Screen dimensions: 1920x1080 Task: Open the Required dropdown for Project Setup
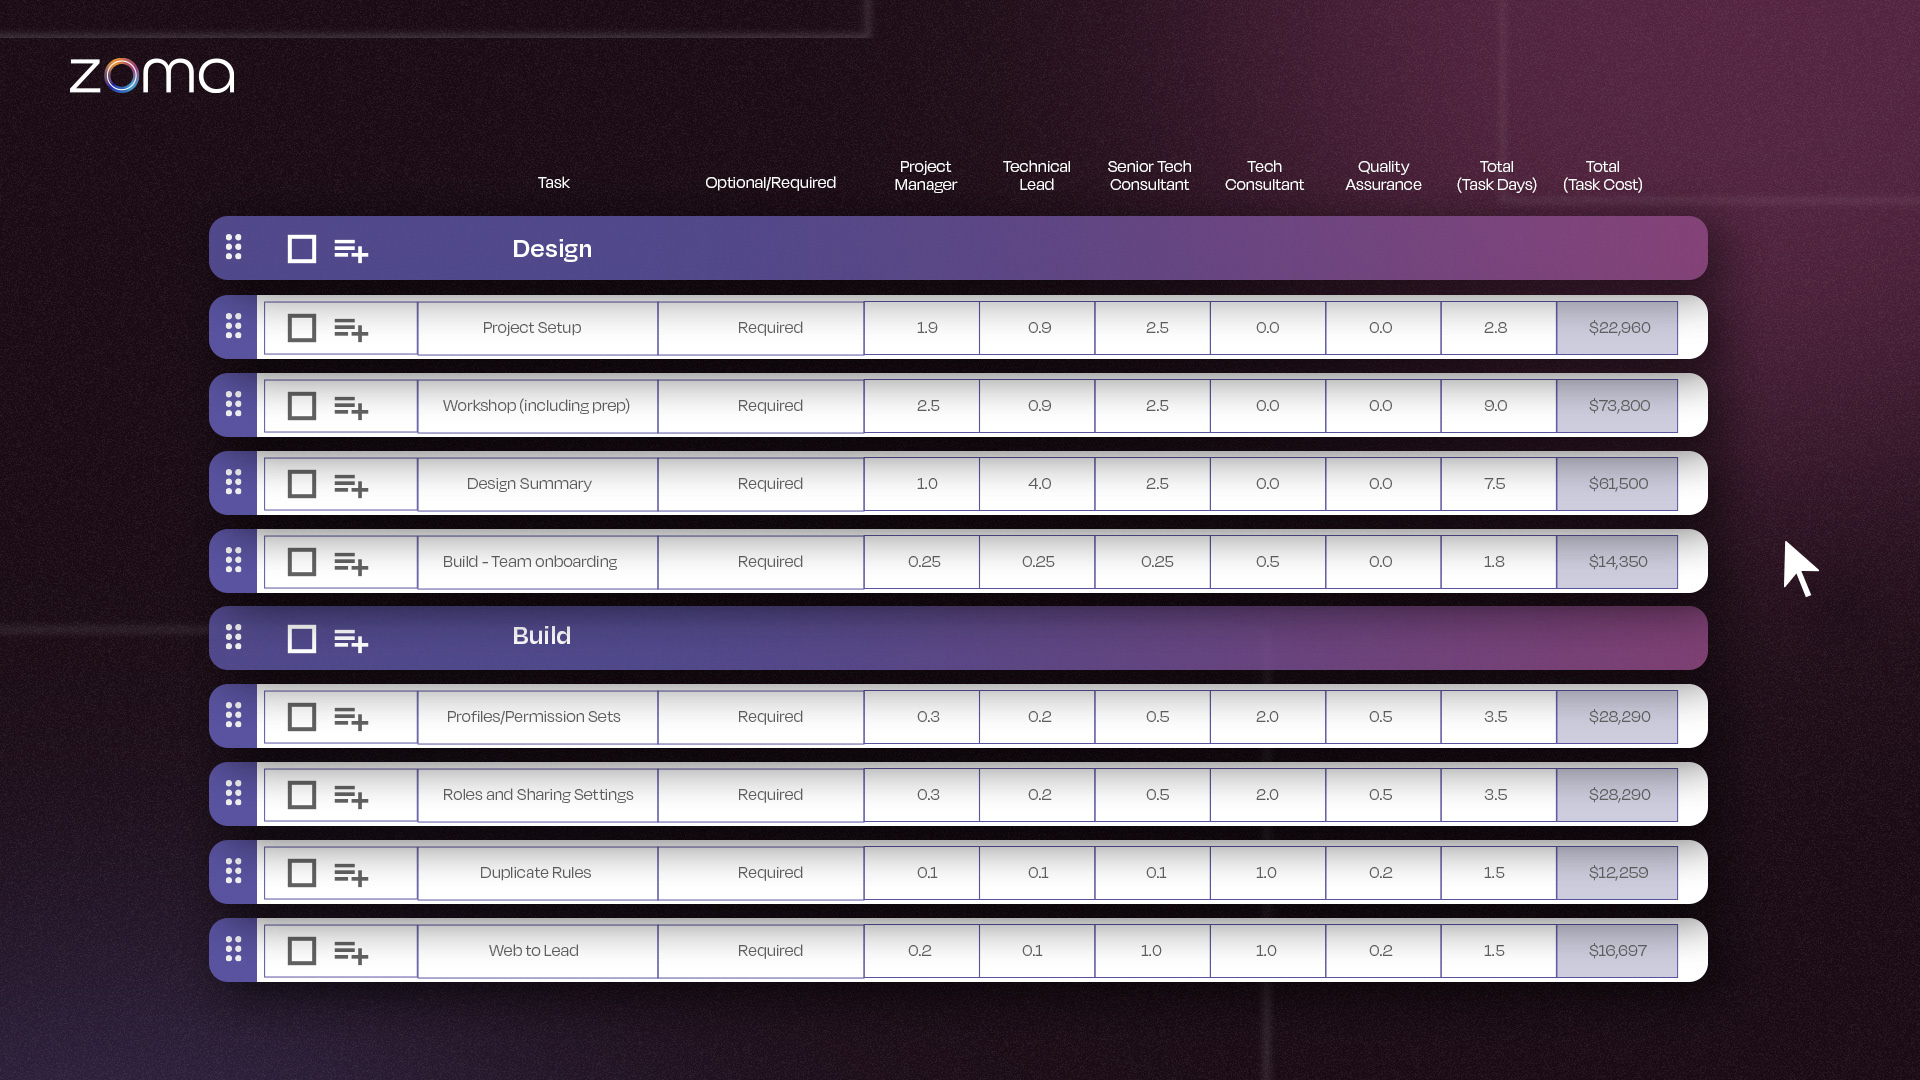click(x=770, y=328)
